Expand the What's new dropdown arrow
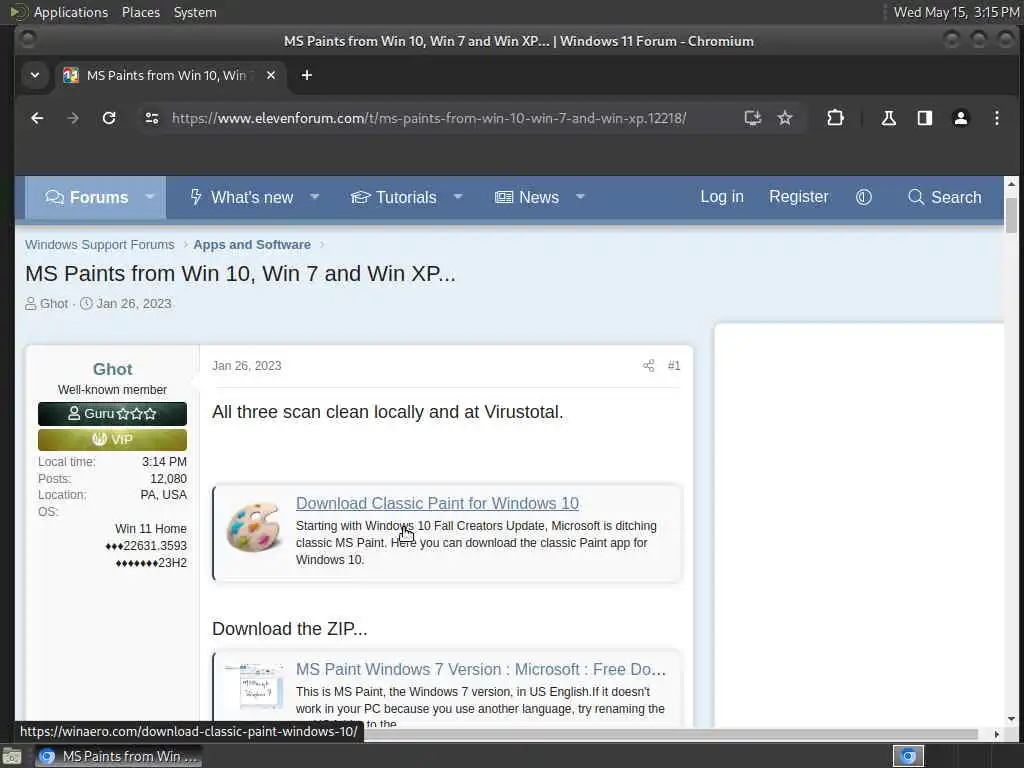This screenshot has height=768, width=1024. coord(314,197)
